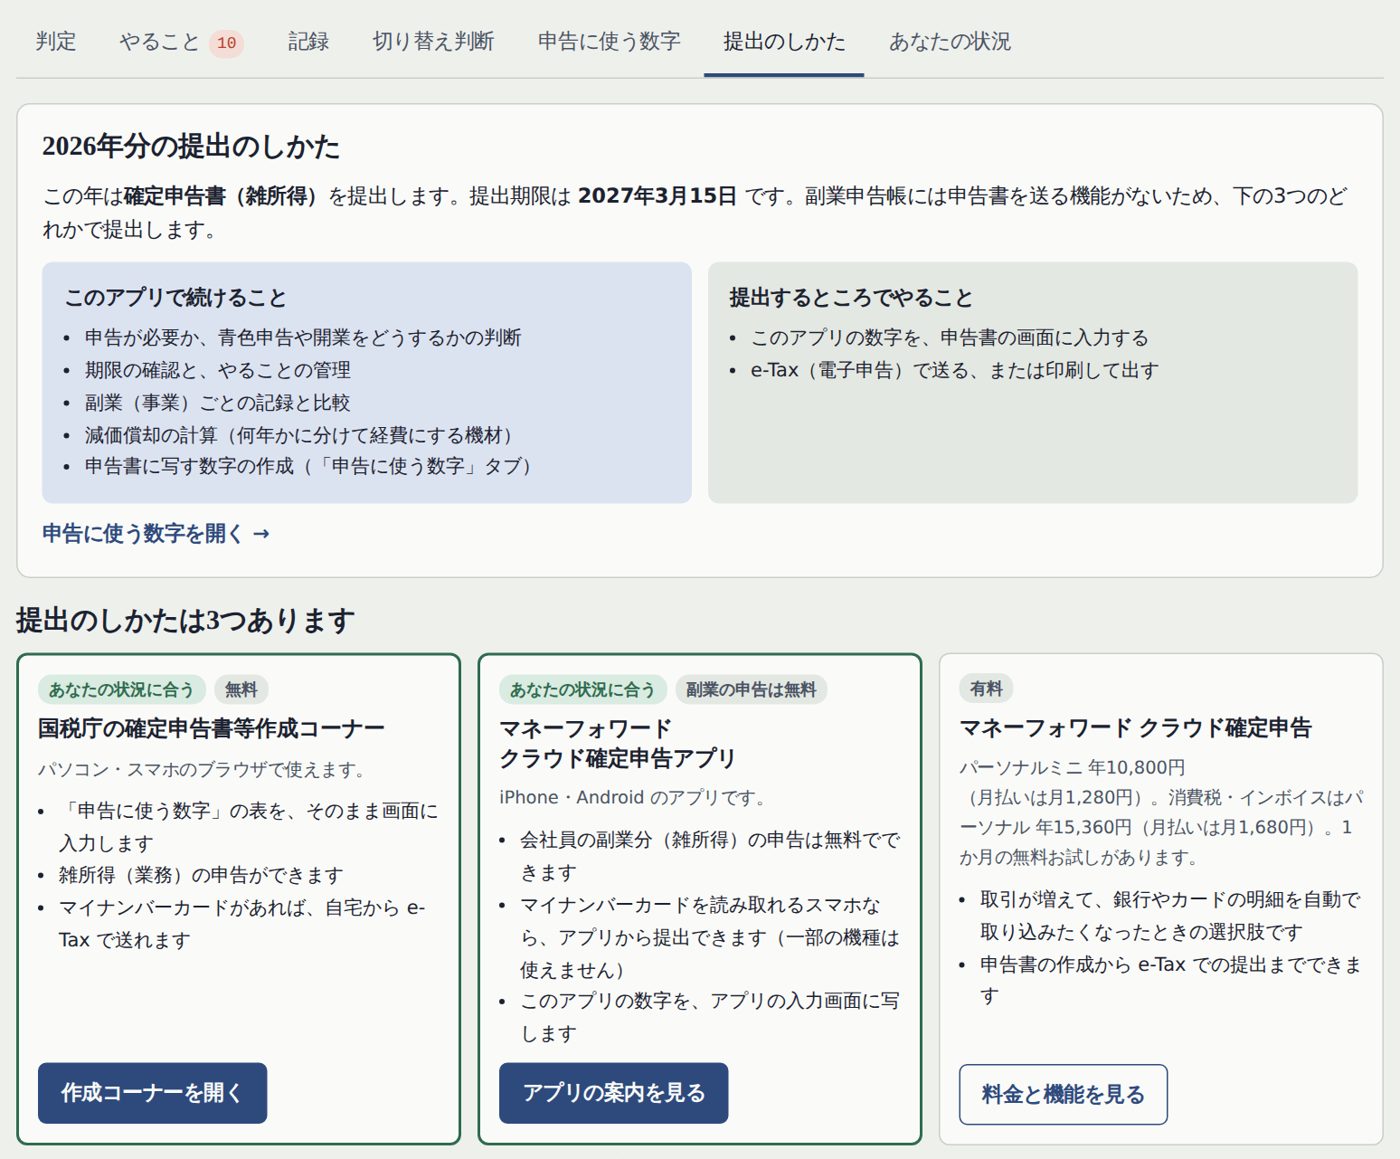1400x1159 pixels.
Task: Click the 2026年分の提出のしかた heading
Action: (x=191, y=147)
